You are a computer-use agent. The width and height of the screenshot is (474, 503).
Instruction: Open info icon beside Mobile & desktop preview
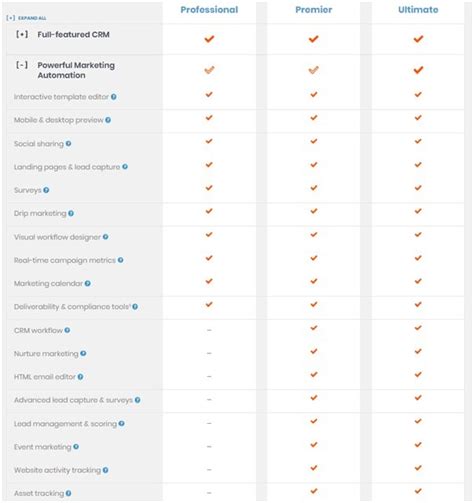coord(108,120)
